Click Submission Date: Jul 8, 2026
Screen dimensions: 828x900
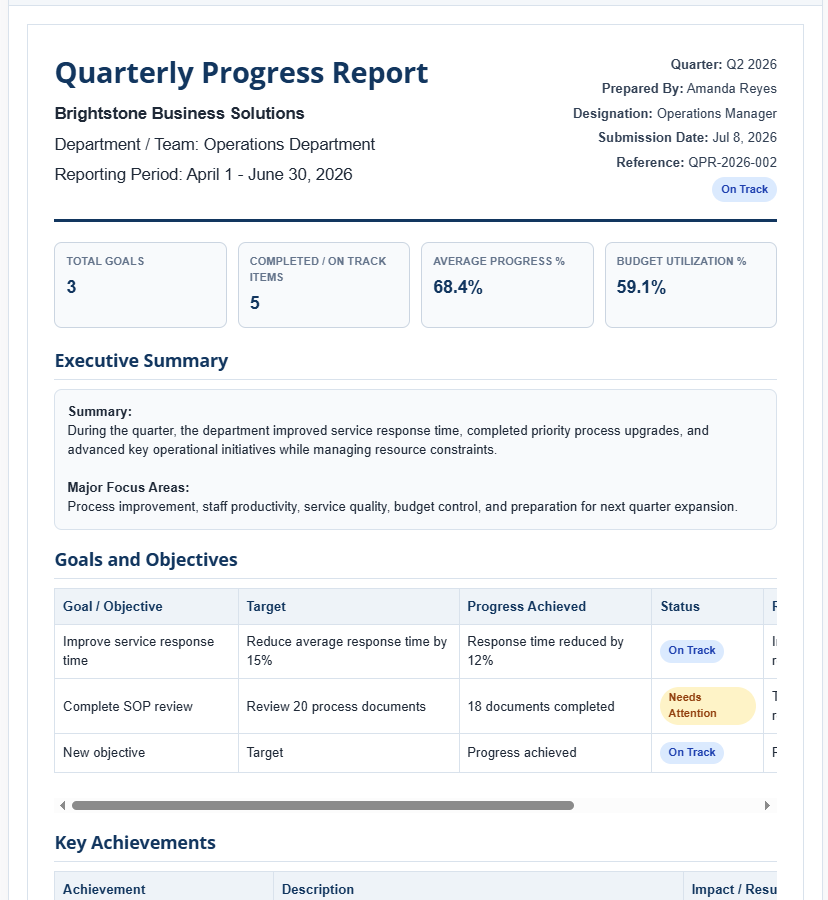687,138
